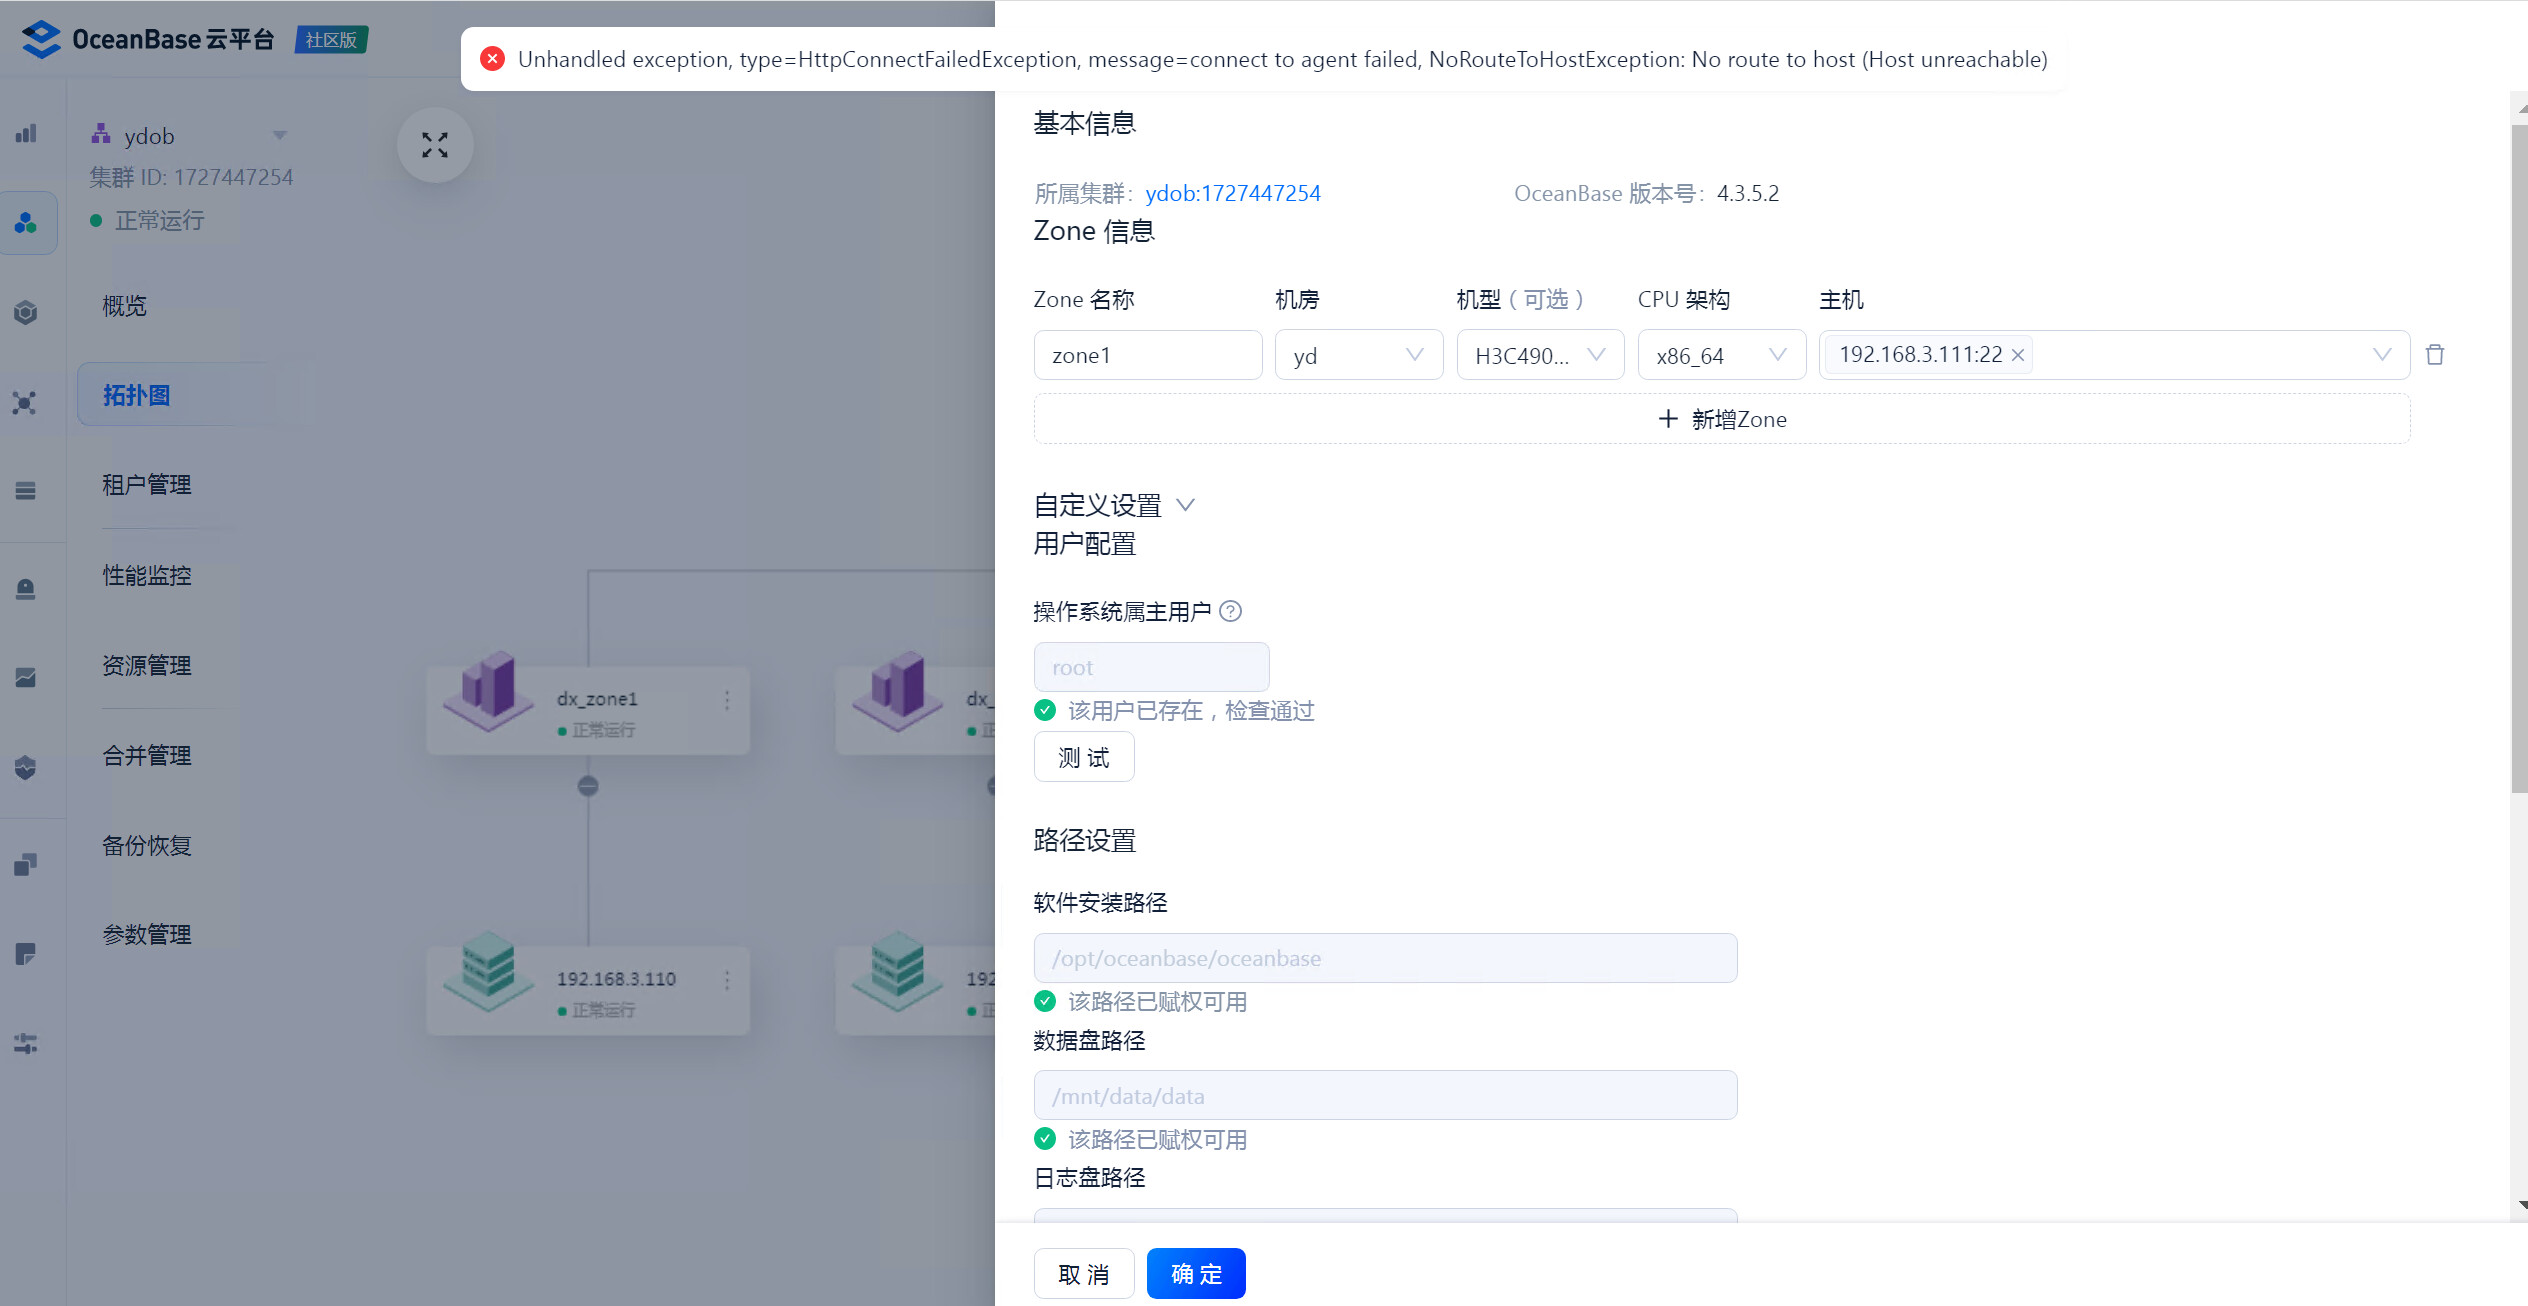Click the 确定 confirm button
This screenshot has width=2528, height=1306.
[1195, 1273]
